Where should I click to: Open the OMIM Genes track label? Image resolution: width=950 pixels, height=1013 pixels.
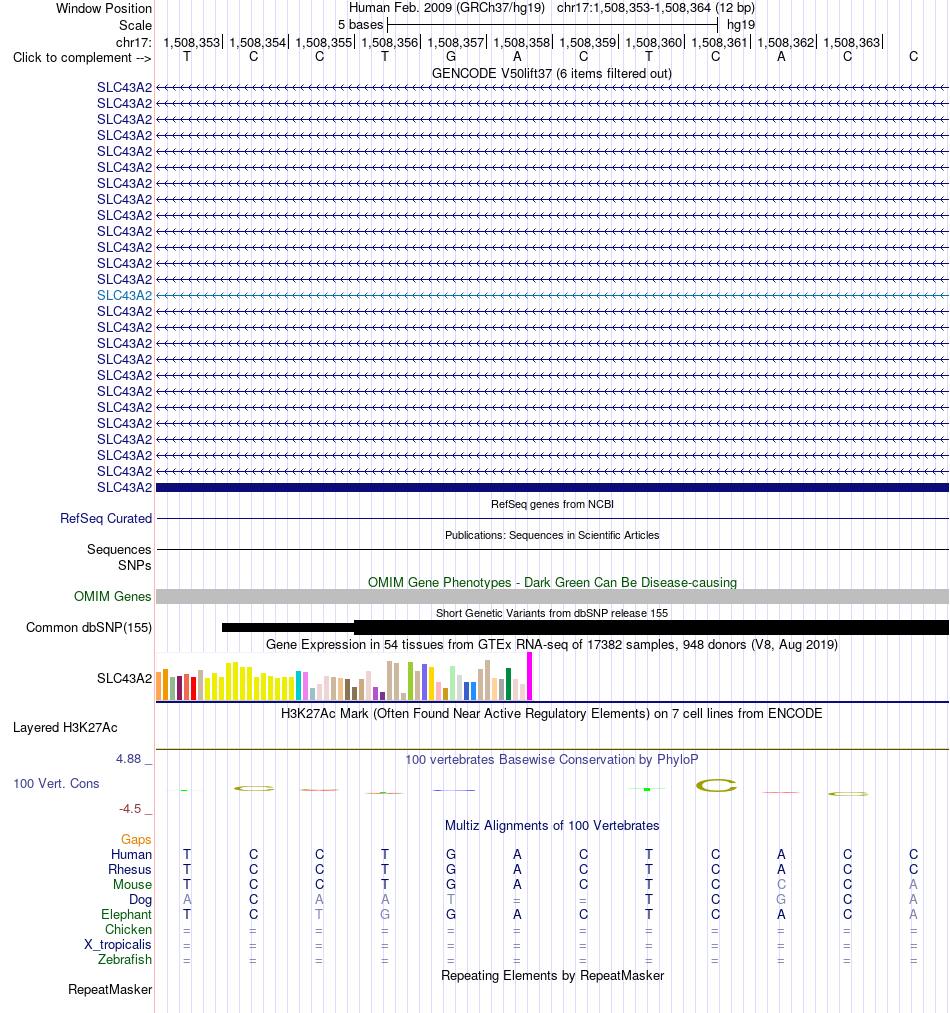coord(112,596)
